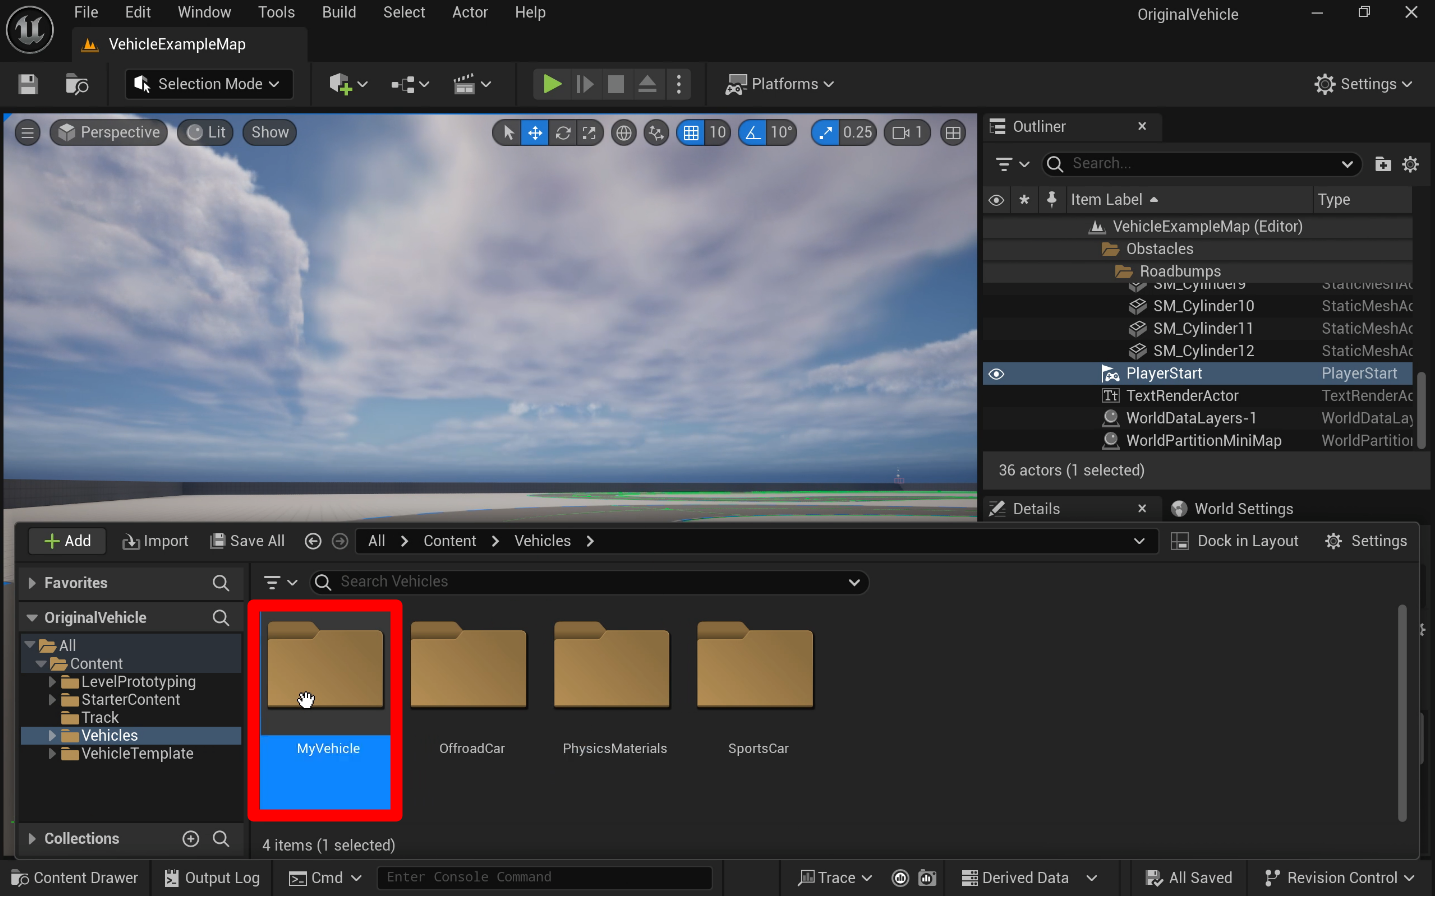The width and height of the screenshot is (1436, 897).
Task: Open the Content Browser toolbar icon beside save
Action: 77,84
